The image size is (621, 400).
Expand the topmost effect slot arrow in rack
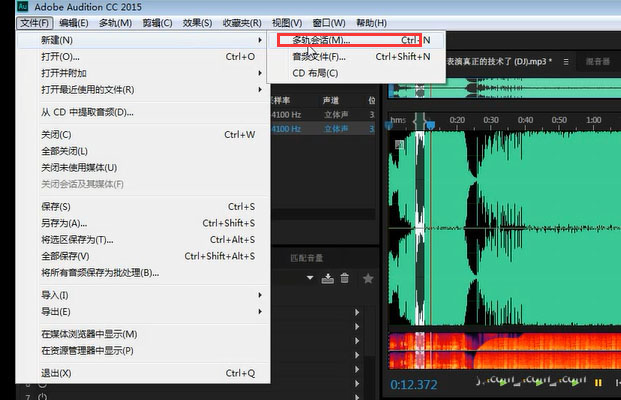pos(357,312)
